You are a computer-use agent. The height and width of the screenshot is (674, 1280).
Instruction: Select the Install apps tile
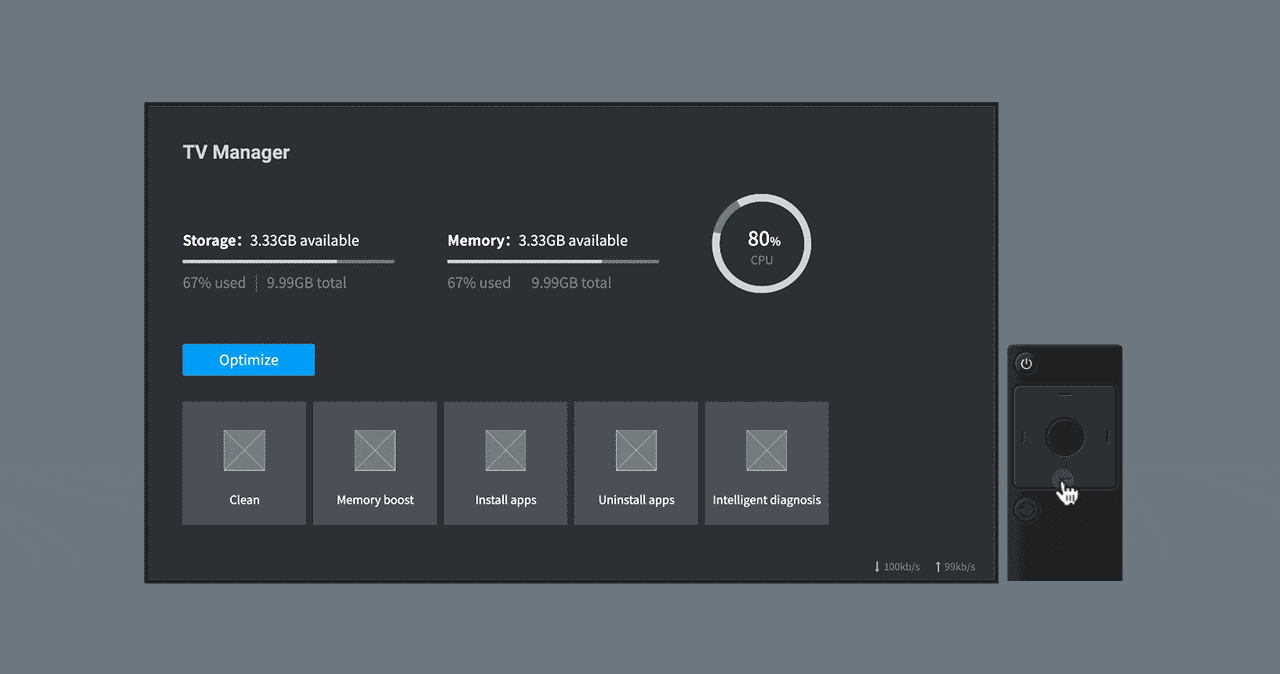tap(506, 463)
